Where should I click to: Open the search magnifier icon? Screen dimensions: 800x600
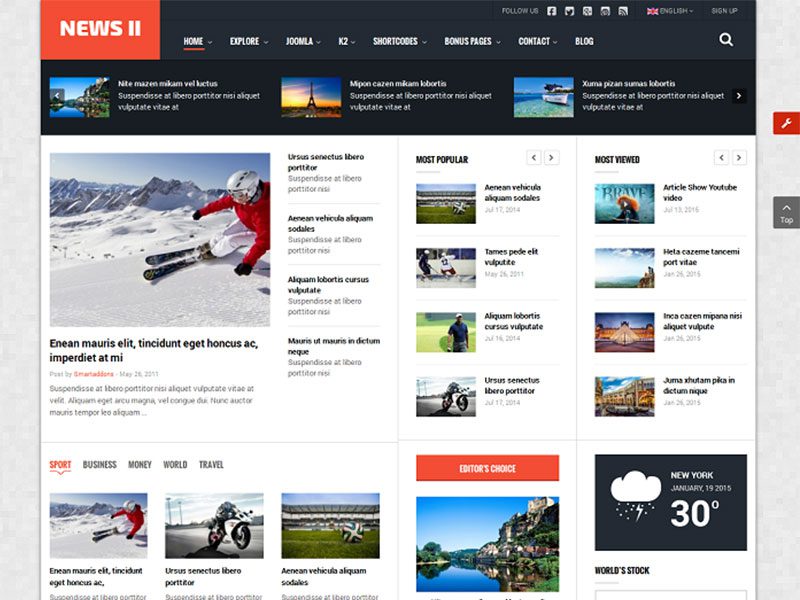[x=726, y=40]
